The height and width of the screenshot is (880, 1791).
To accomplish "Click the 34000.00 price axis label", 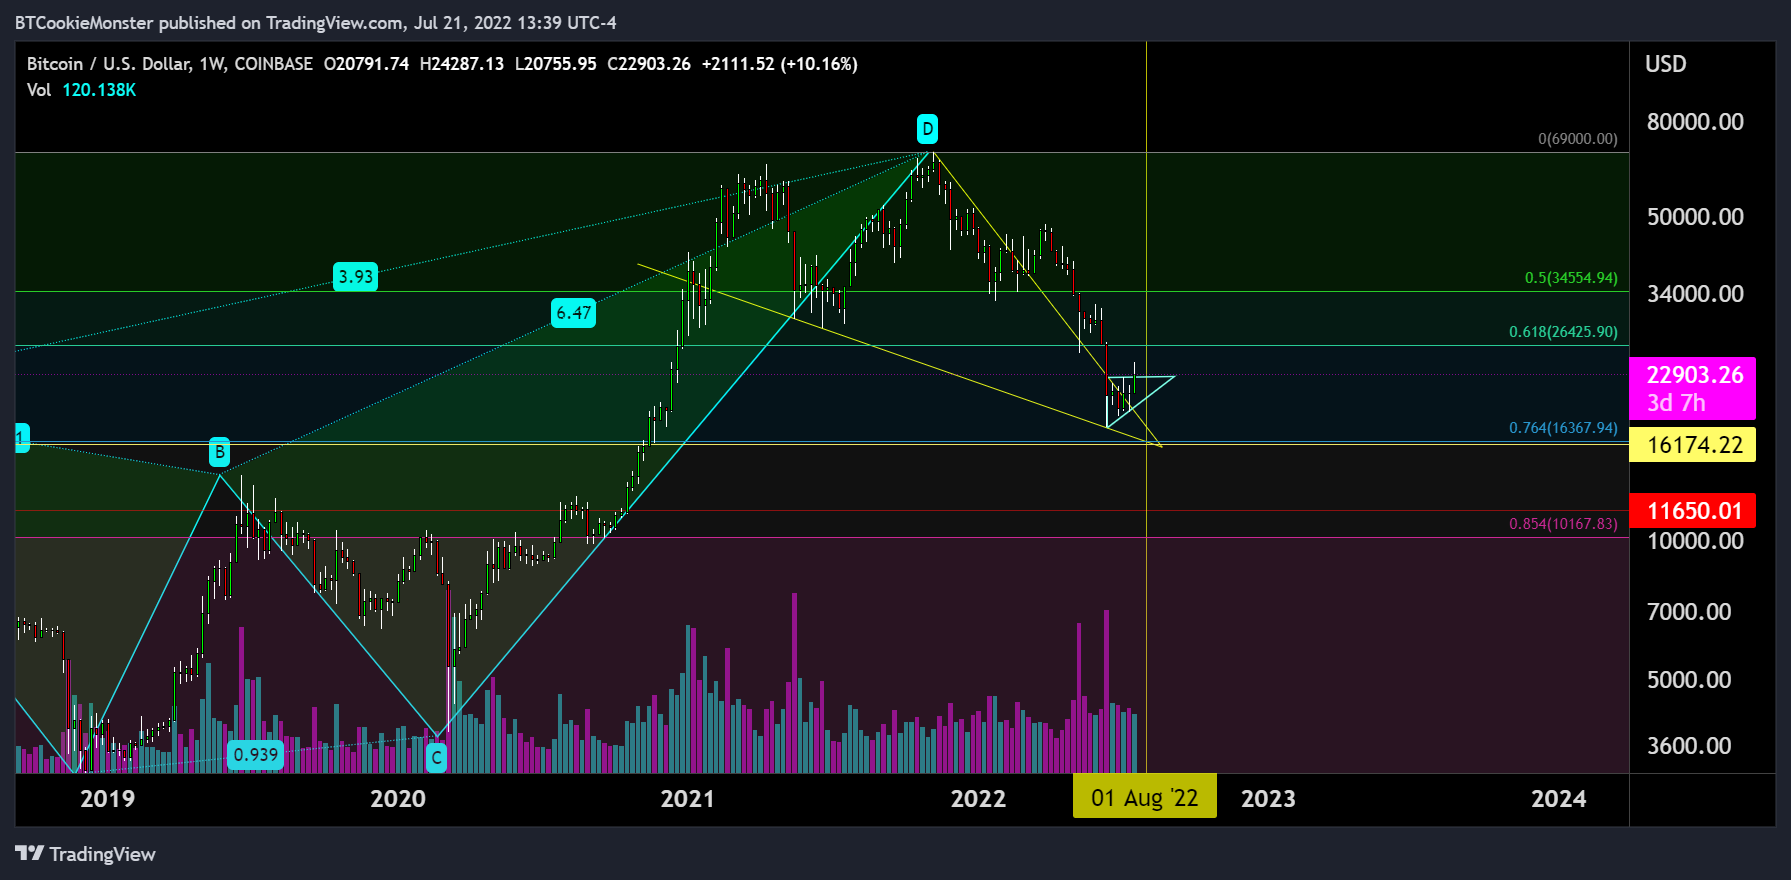I will (1695, 294).
